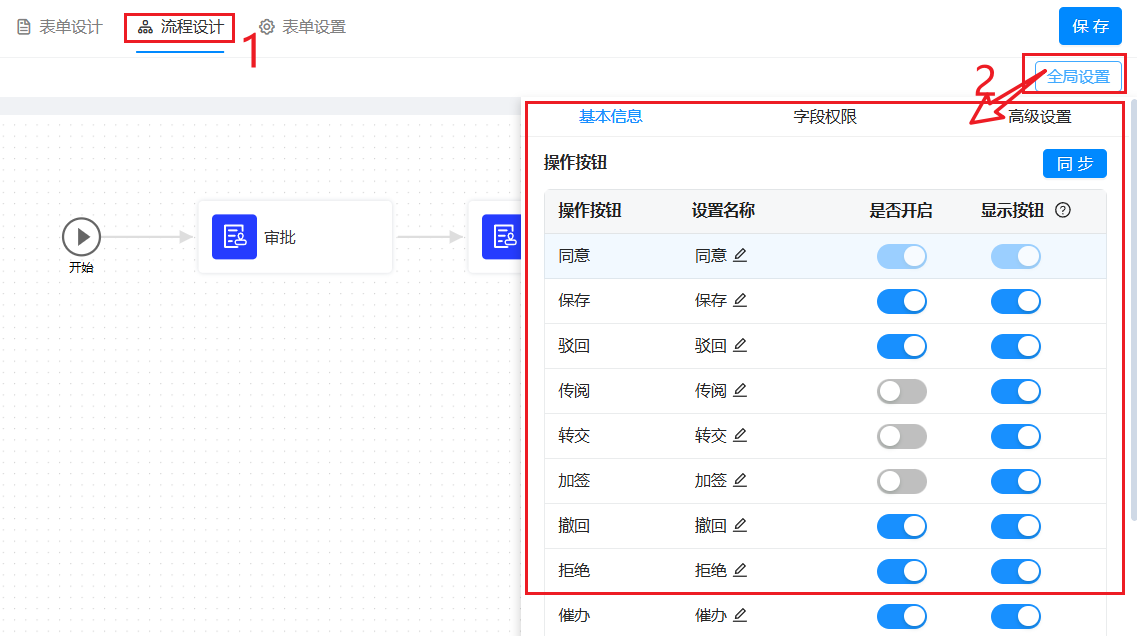Click the 审批 approval node icon
Viewport: 1137px width, 636px height.
[234, 237]
